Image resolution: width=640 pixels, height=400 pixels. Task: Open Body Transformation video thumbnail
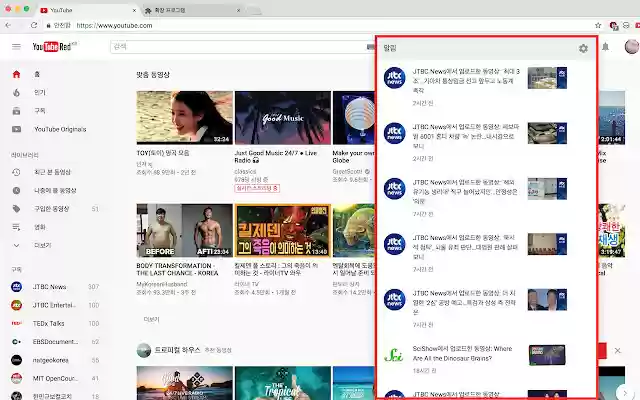[x=184, y=230]
